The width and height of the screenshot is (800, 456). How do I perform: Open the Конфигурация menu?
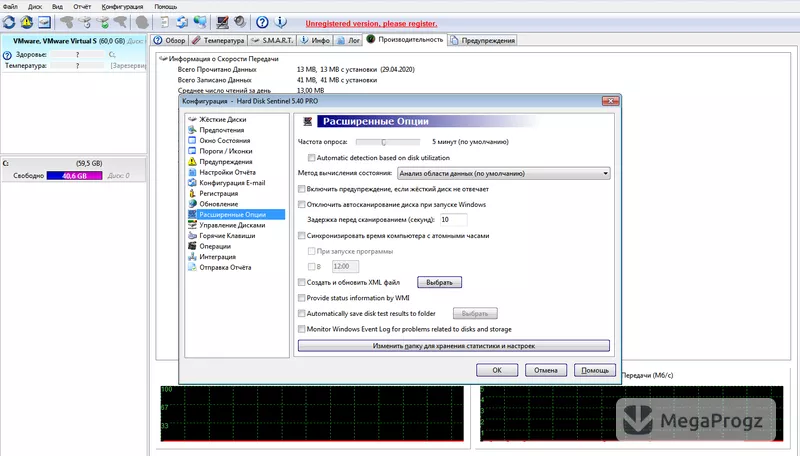click(x=122, y=7)
